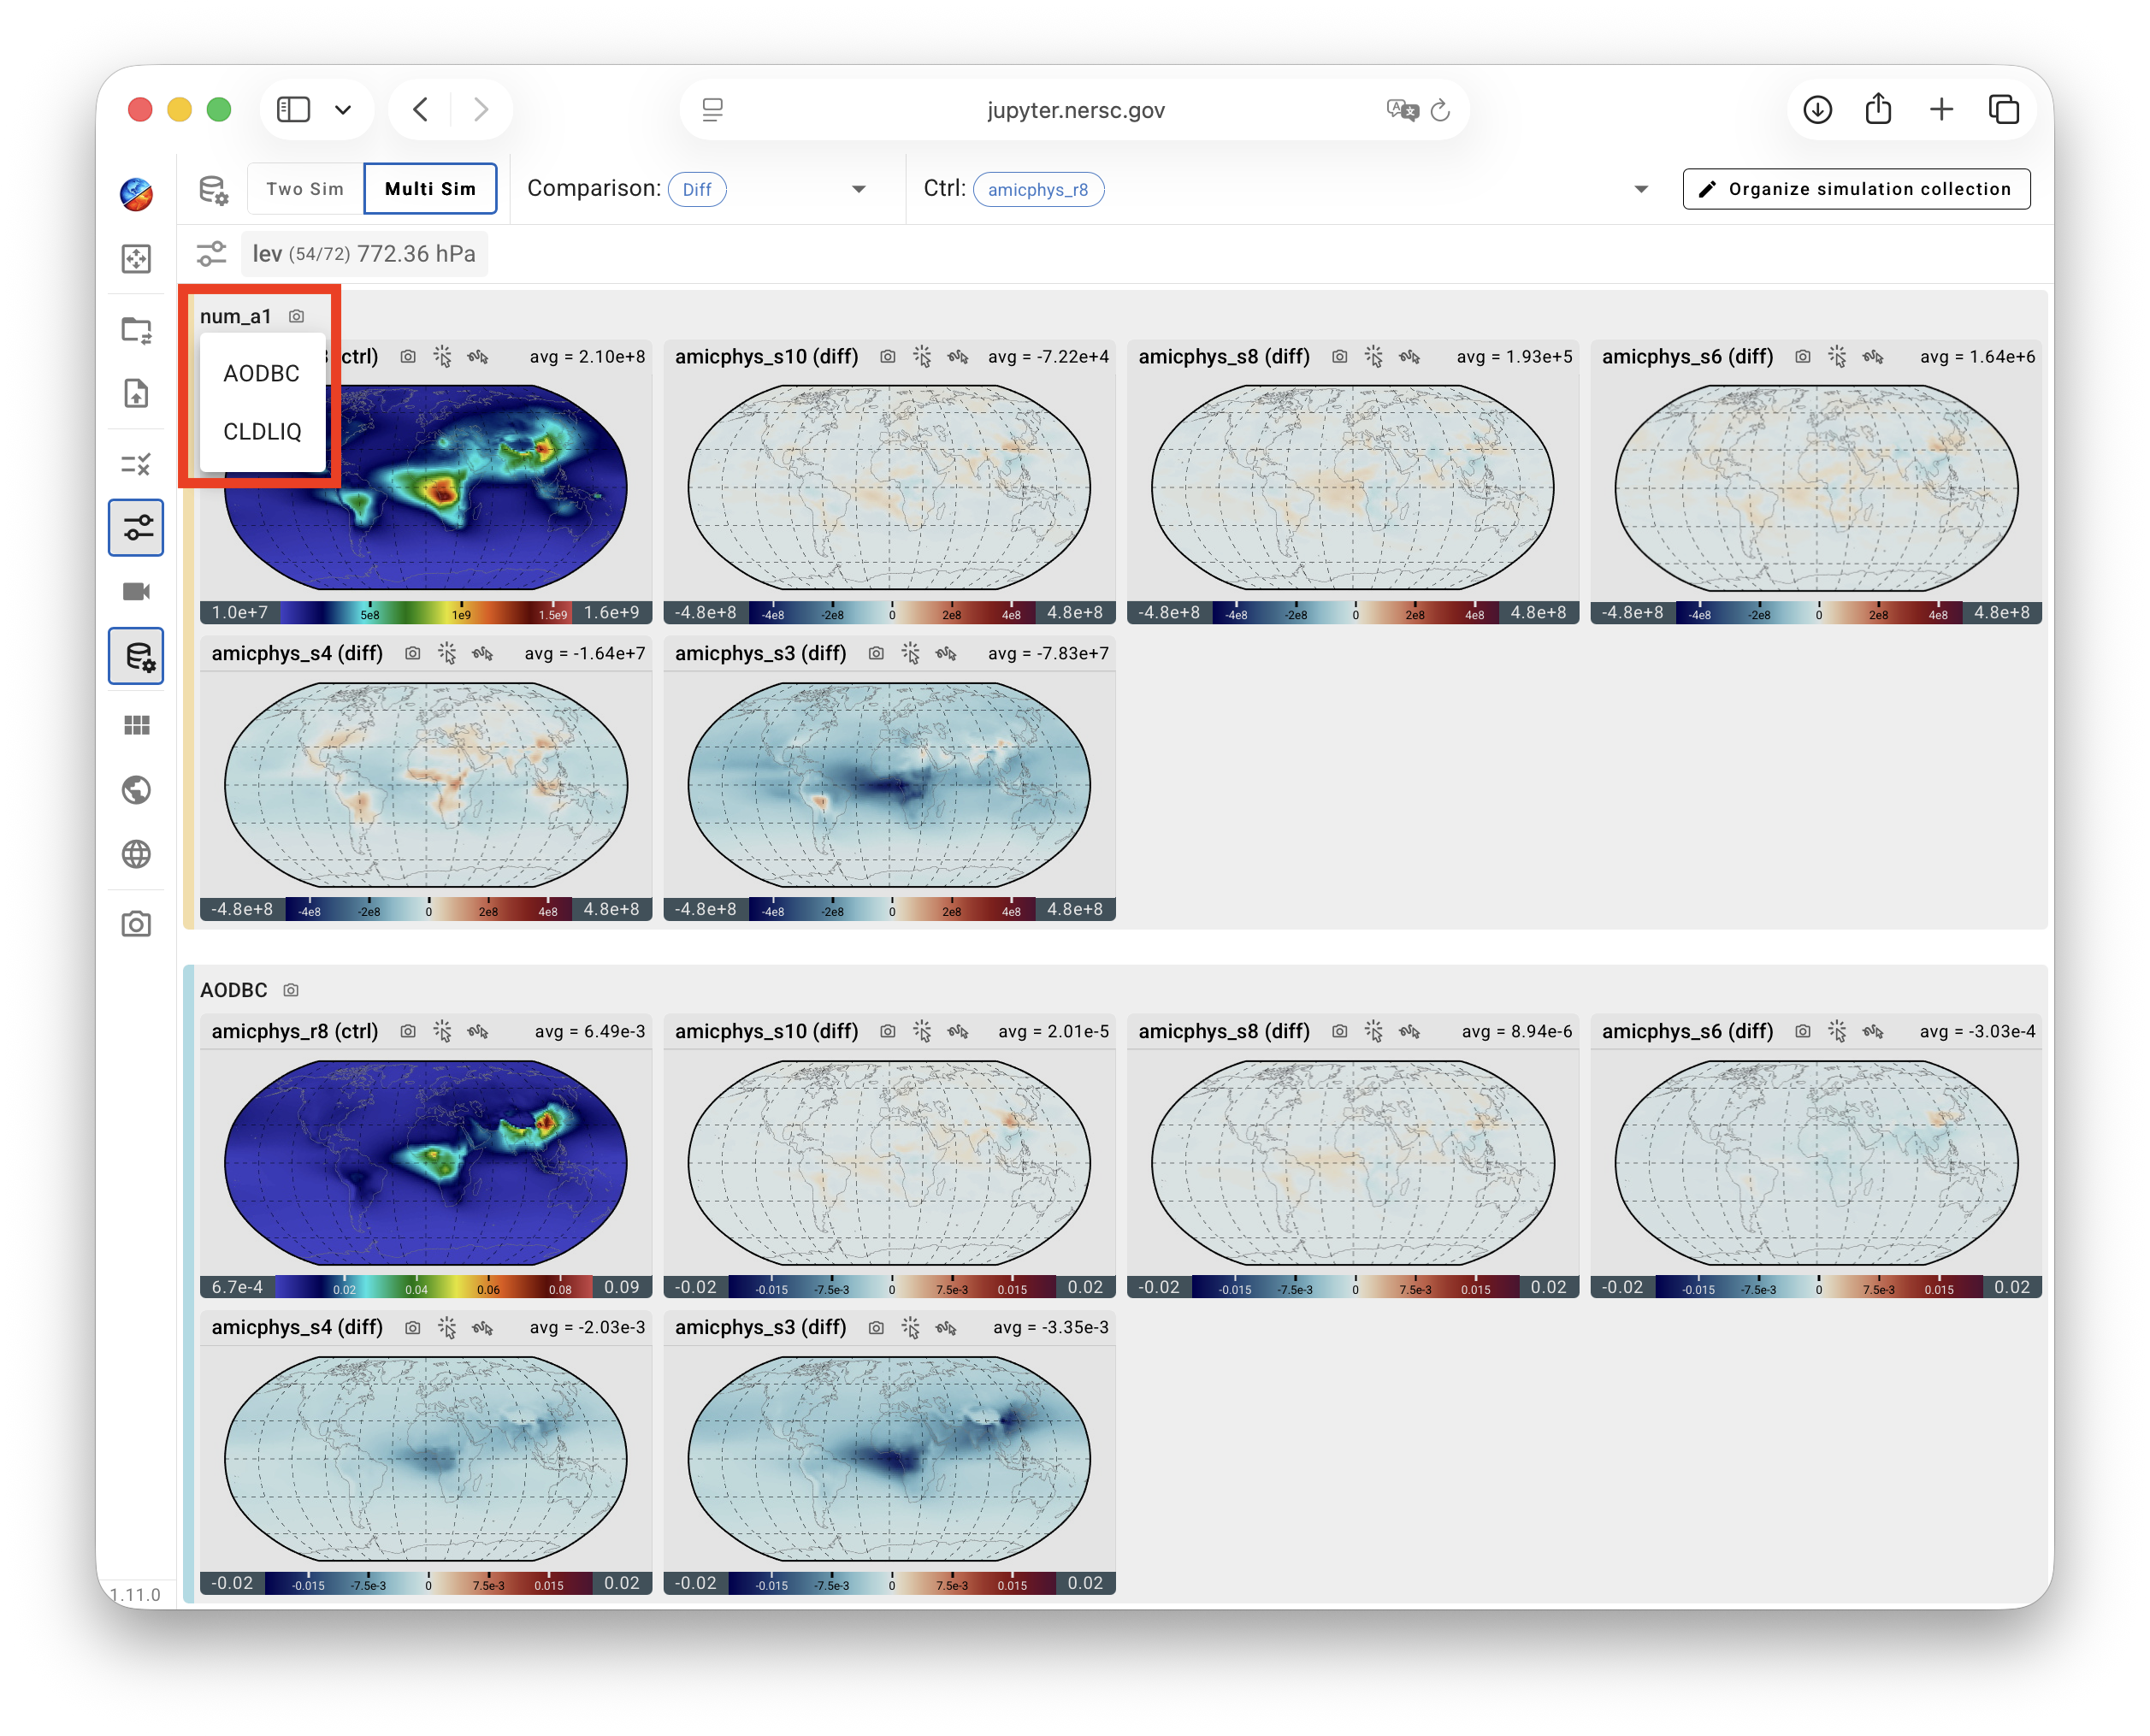Click the app logo at sidebar top
The height and width of the screenshot is (1736, 2150).
coord(136,194)
